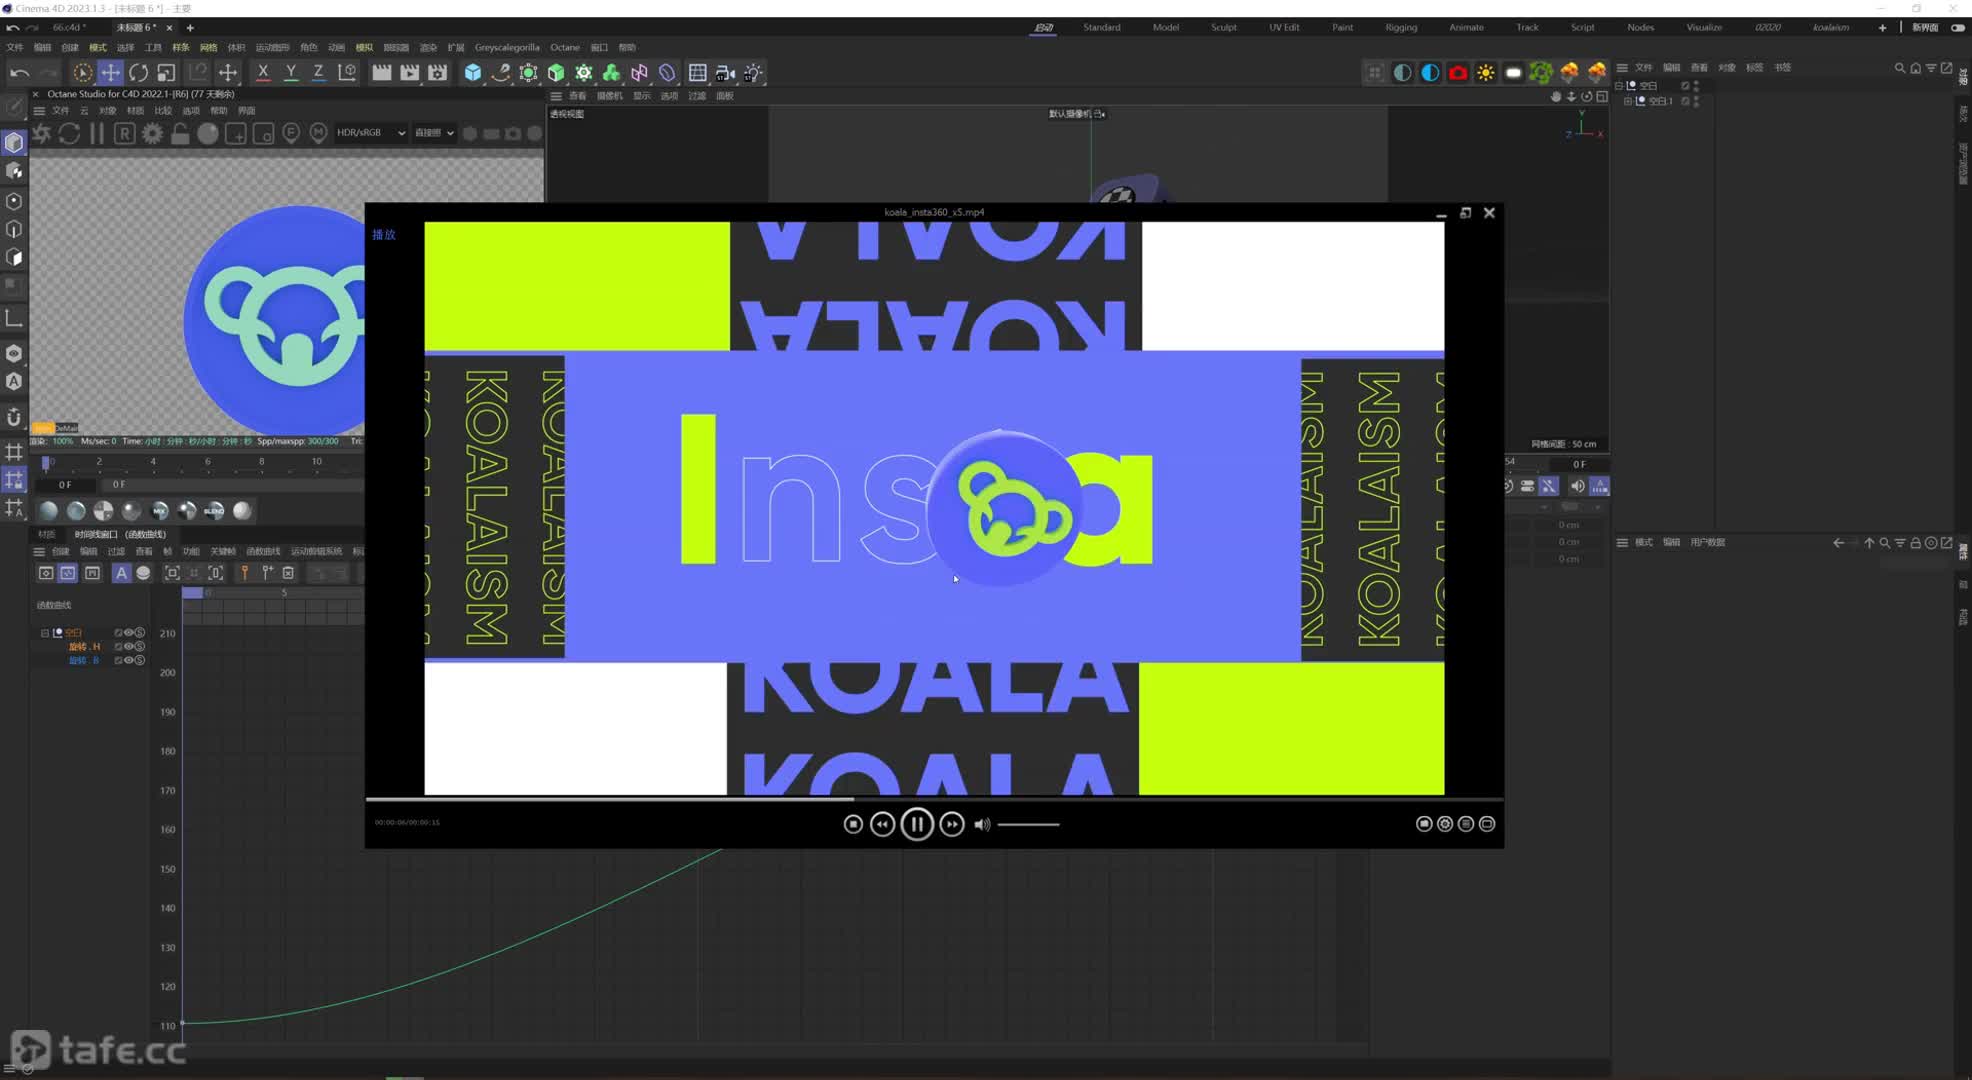Toggle Octane render region R button
This screenshot has width=1972, height=1080.
(x=124, y=133)
